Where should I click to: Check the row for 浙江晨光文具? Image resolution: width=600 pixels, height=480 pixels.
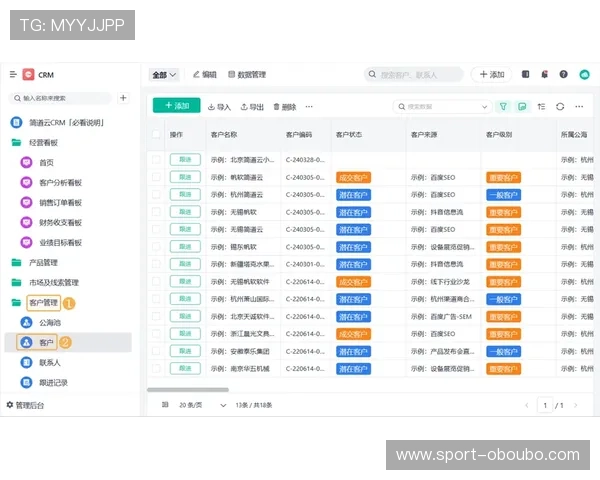[x=156, y=333]
